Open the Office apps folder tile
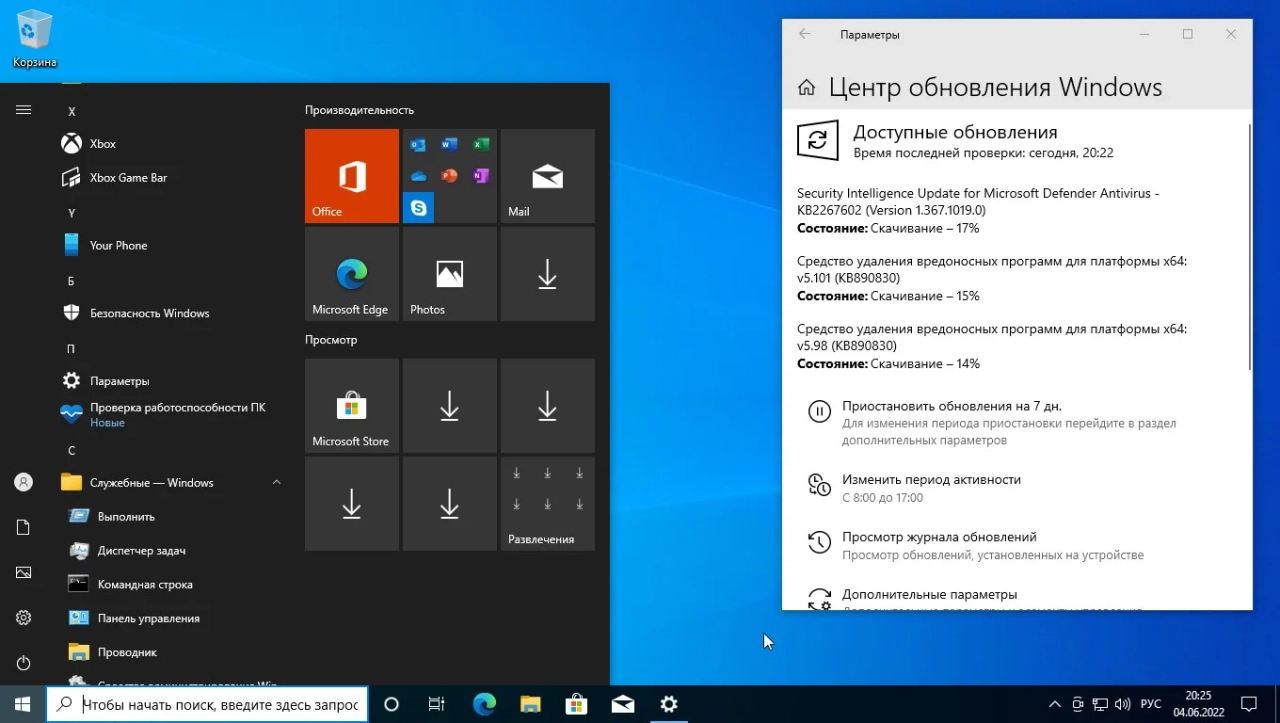Image resolution: width=1280 pixels, height=723 pixels. pos(450,176)
